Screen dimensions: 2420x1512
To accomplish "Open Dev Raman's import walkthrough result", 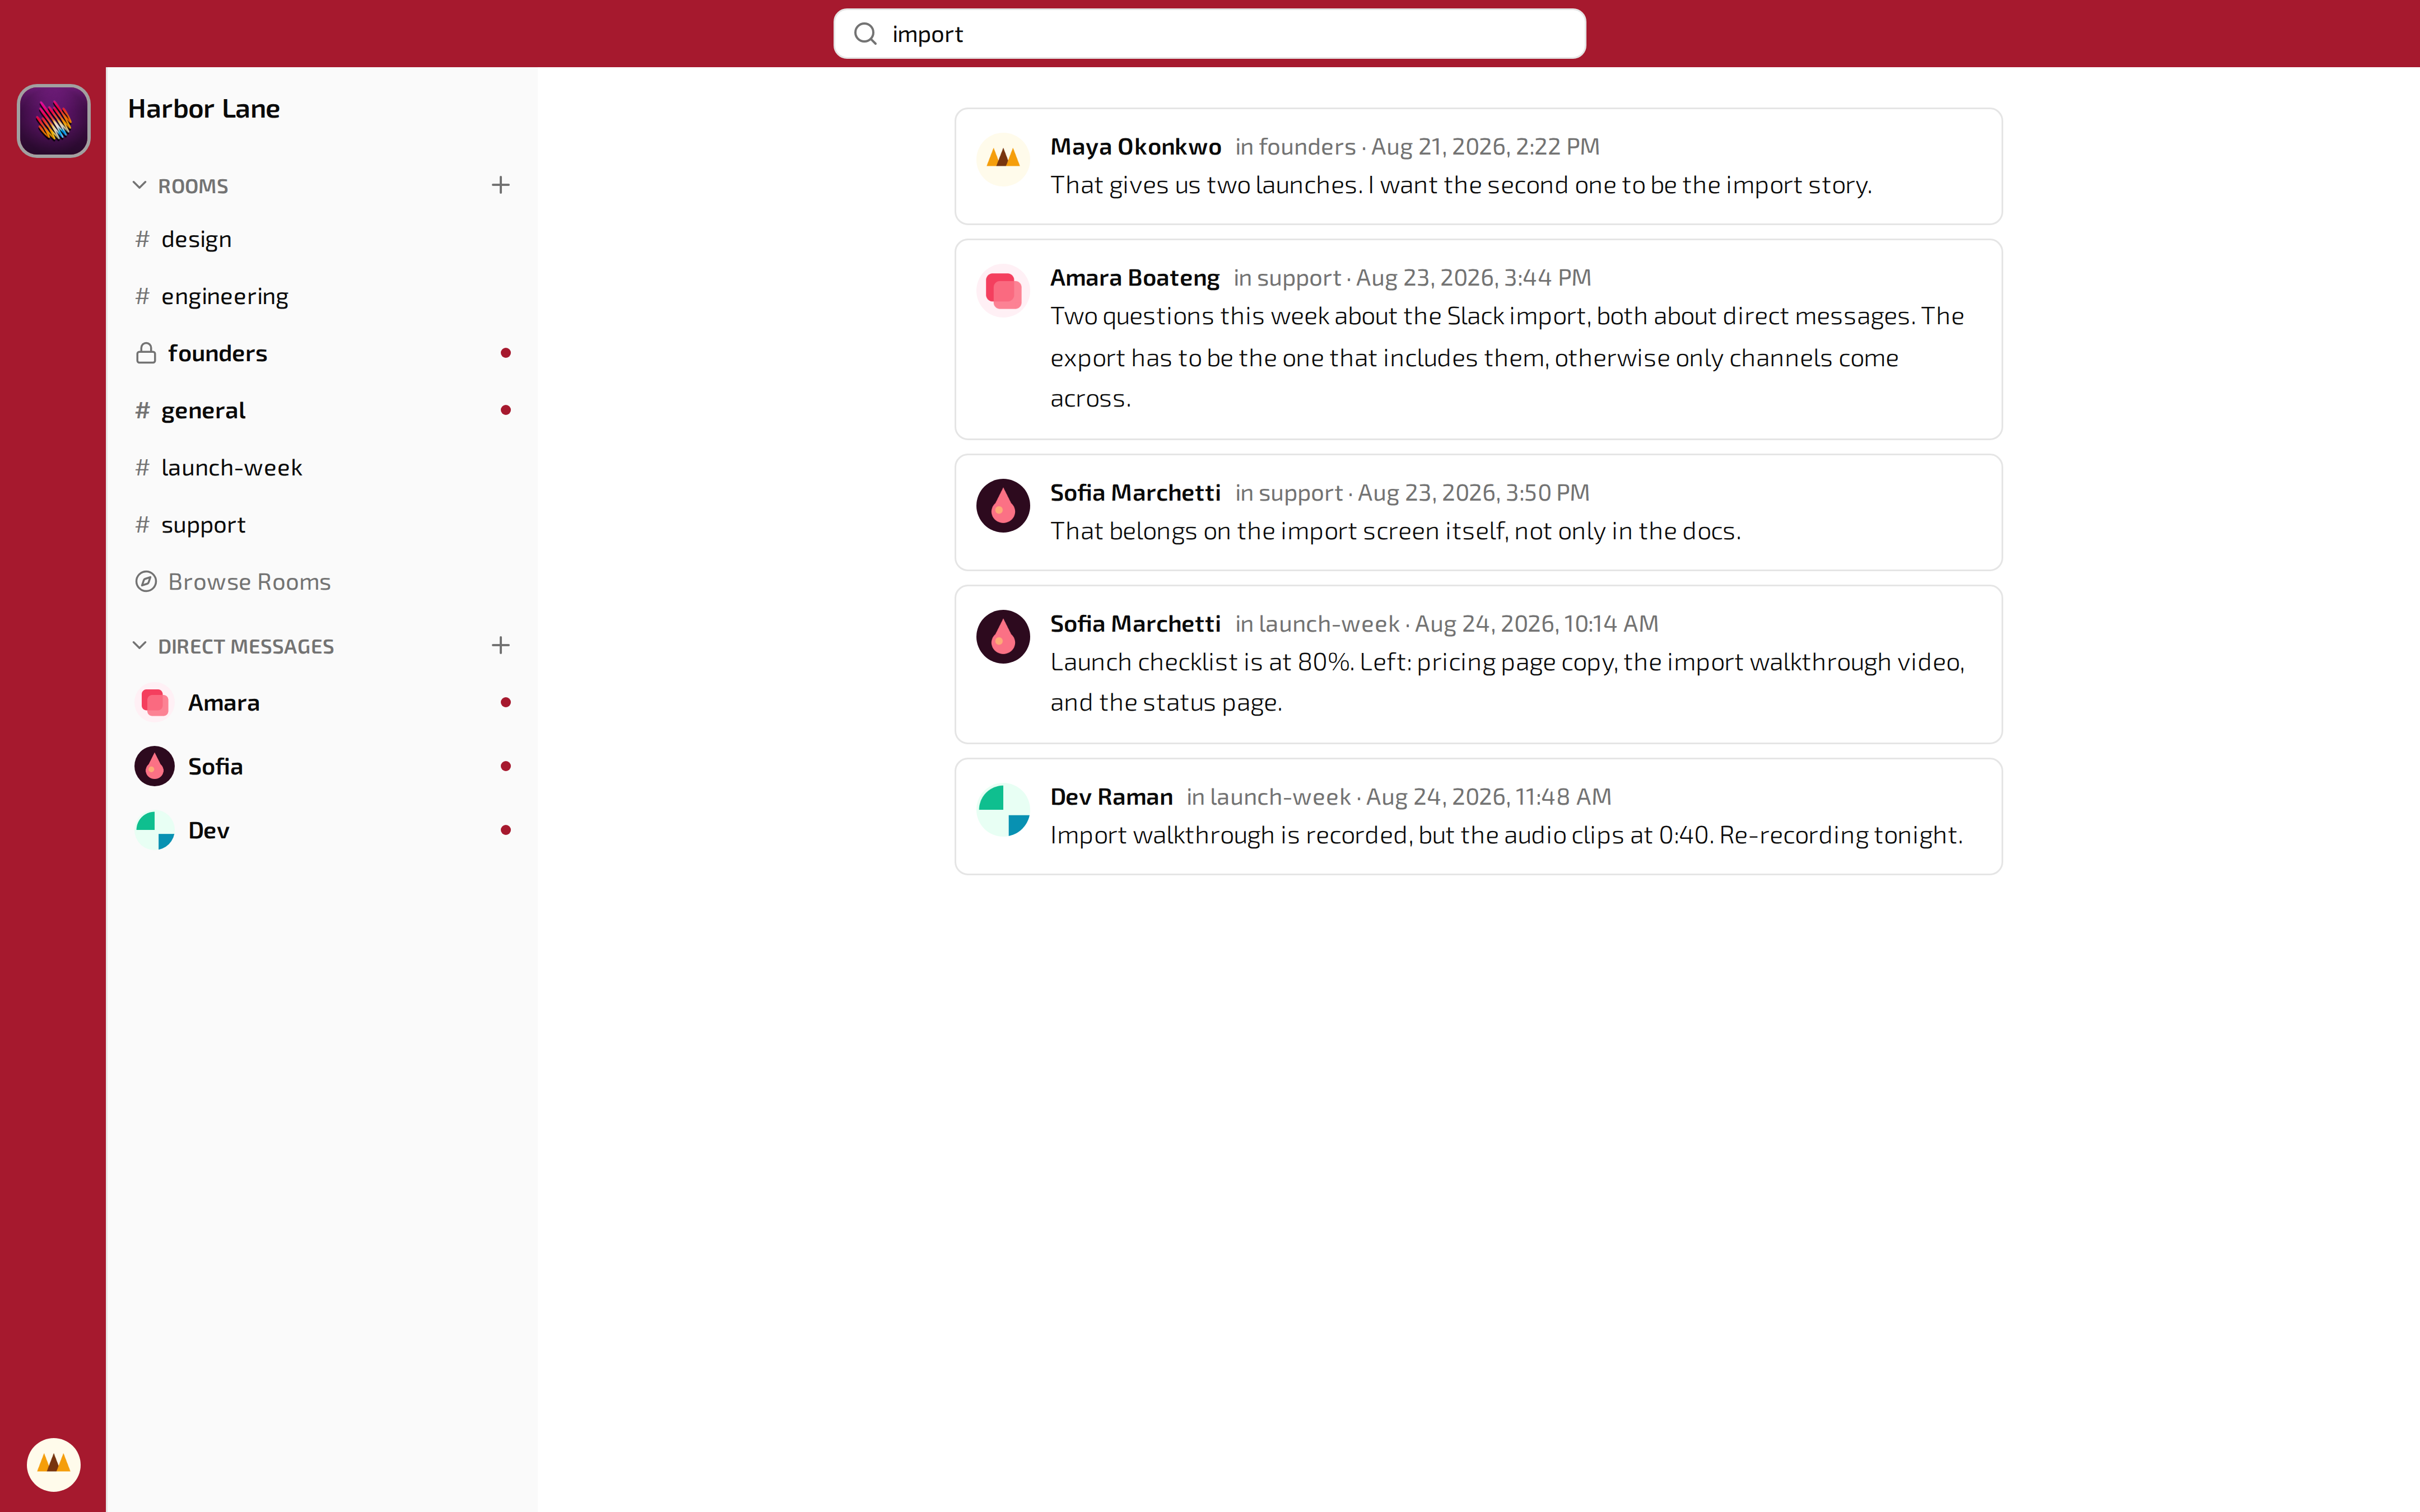I will pyautogui.click(x=1478, y=816).
